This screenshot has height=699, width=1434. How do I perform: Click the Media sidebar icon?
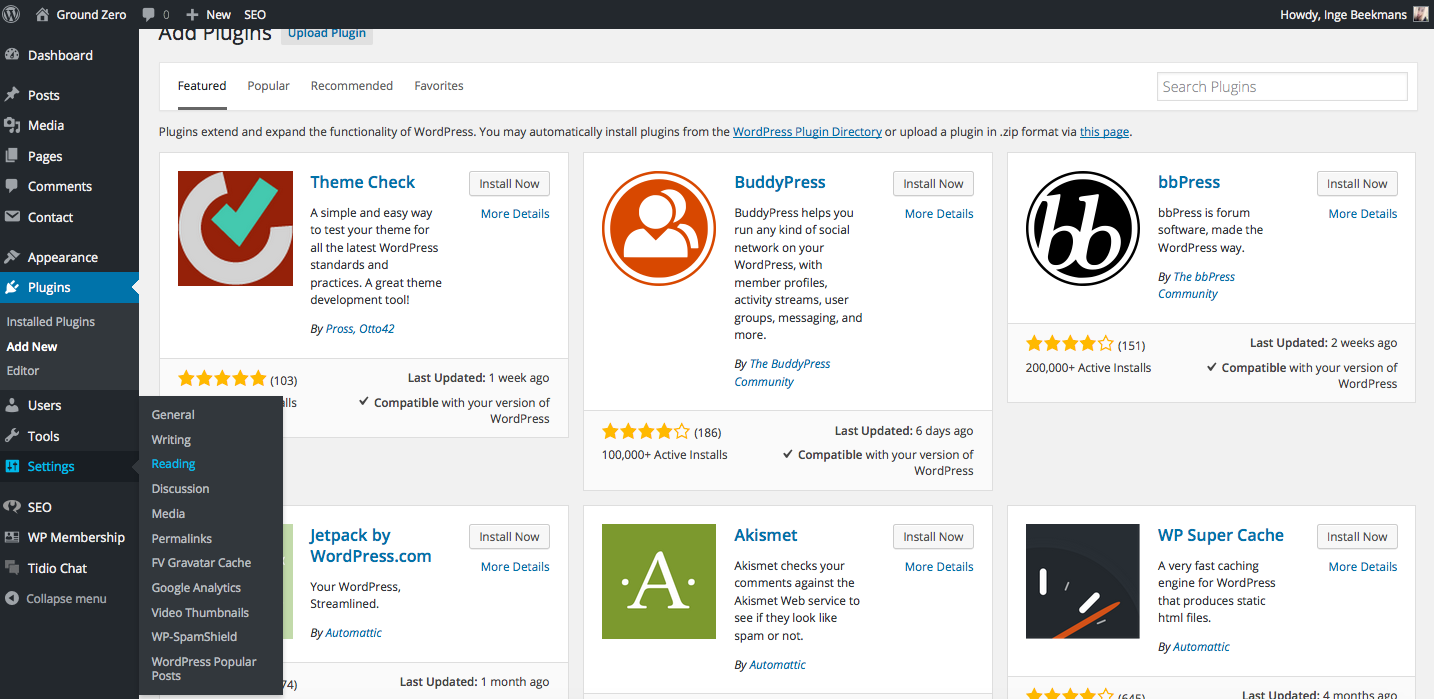pos(12,125)
